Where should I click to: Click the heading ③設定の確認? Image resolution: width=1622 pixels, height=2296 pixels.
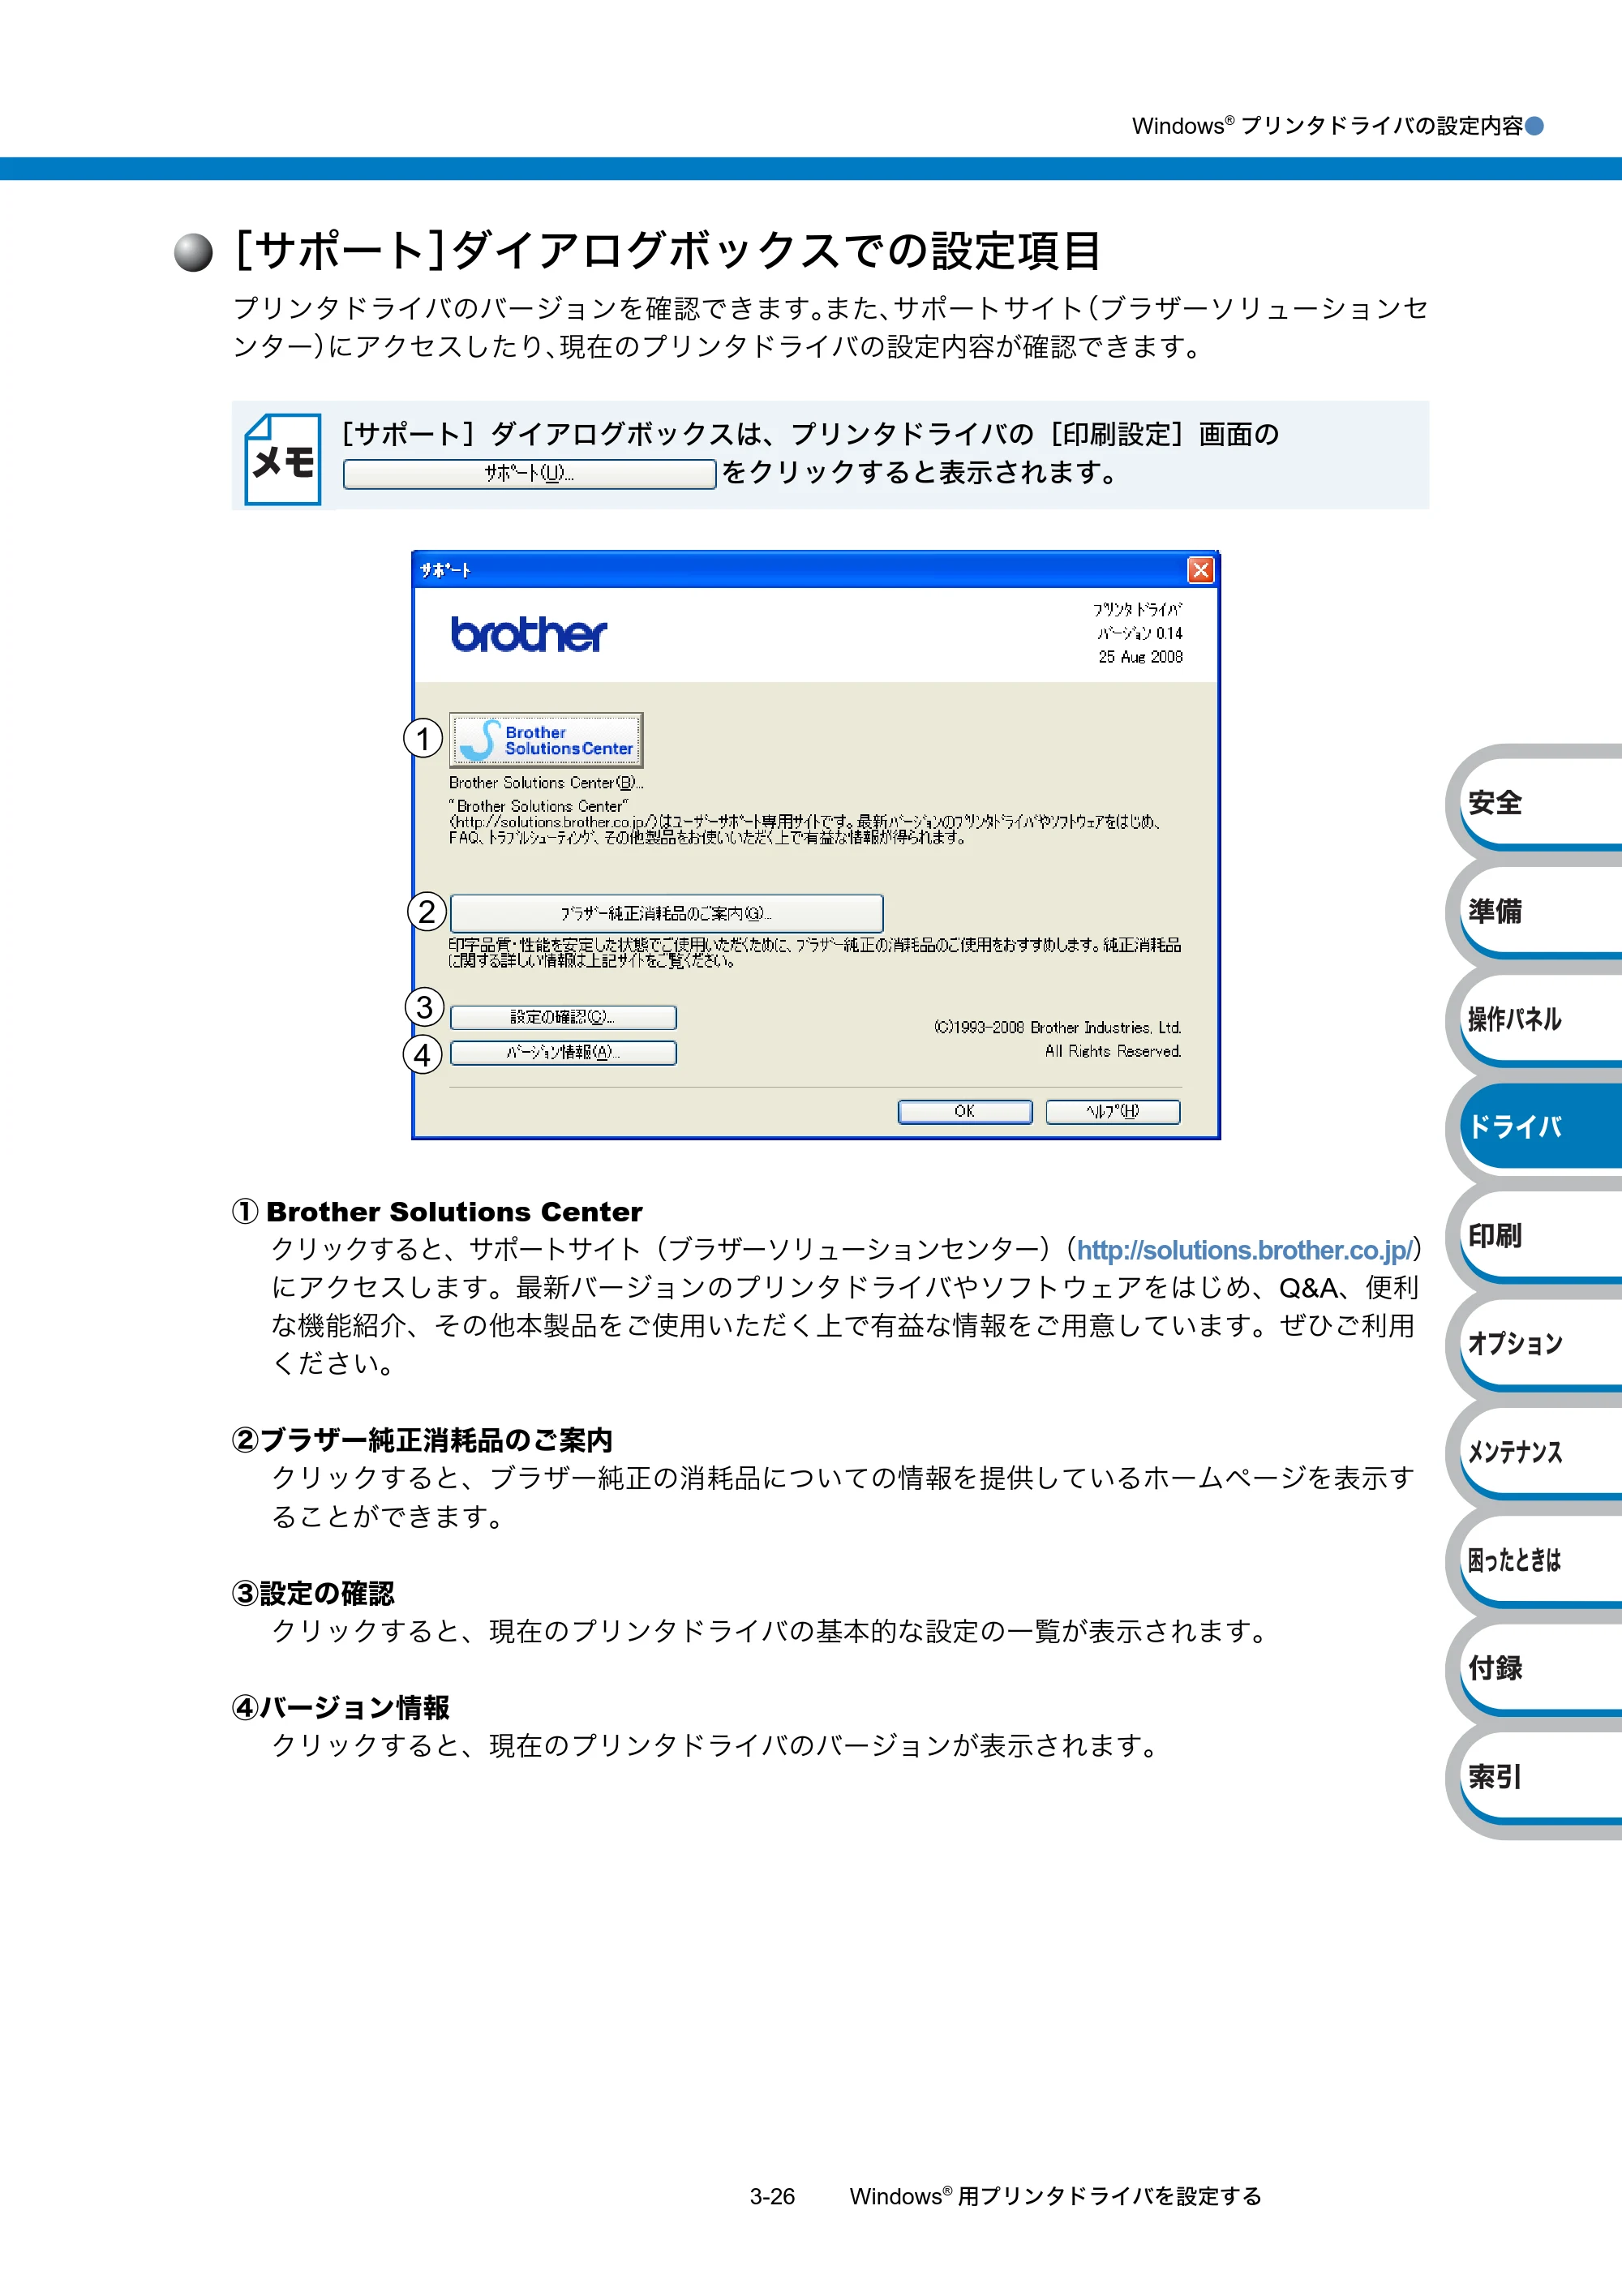point(313,1593)
